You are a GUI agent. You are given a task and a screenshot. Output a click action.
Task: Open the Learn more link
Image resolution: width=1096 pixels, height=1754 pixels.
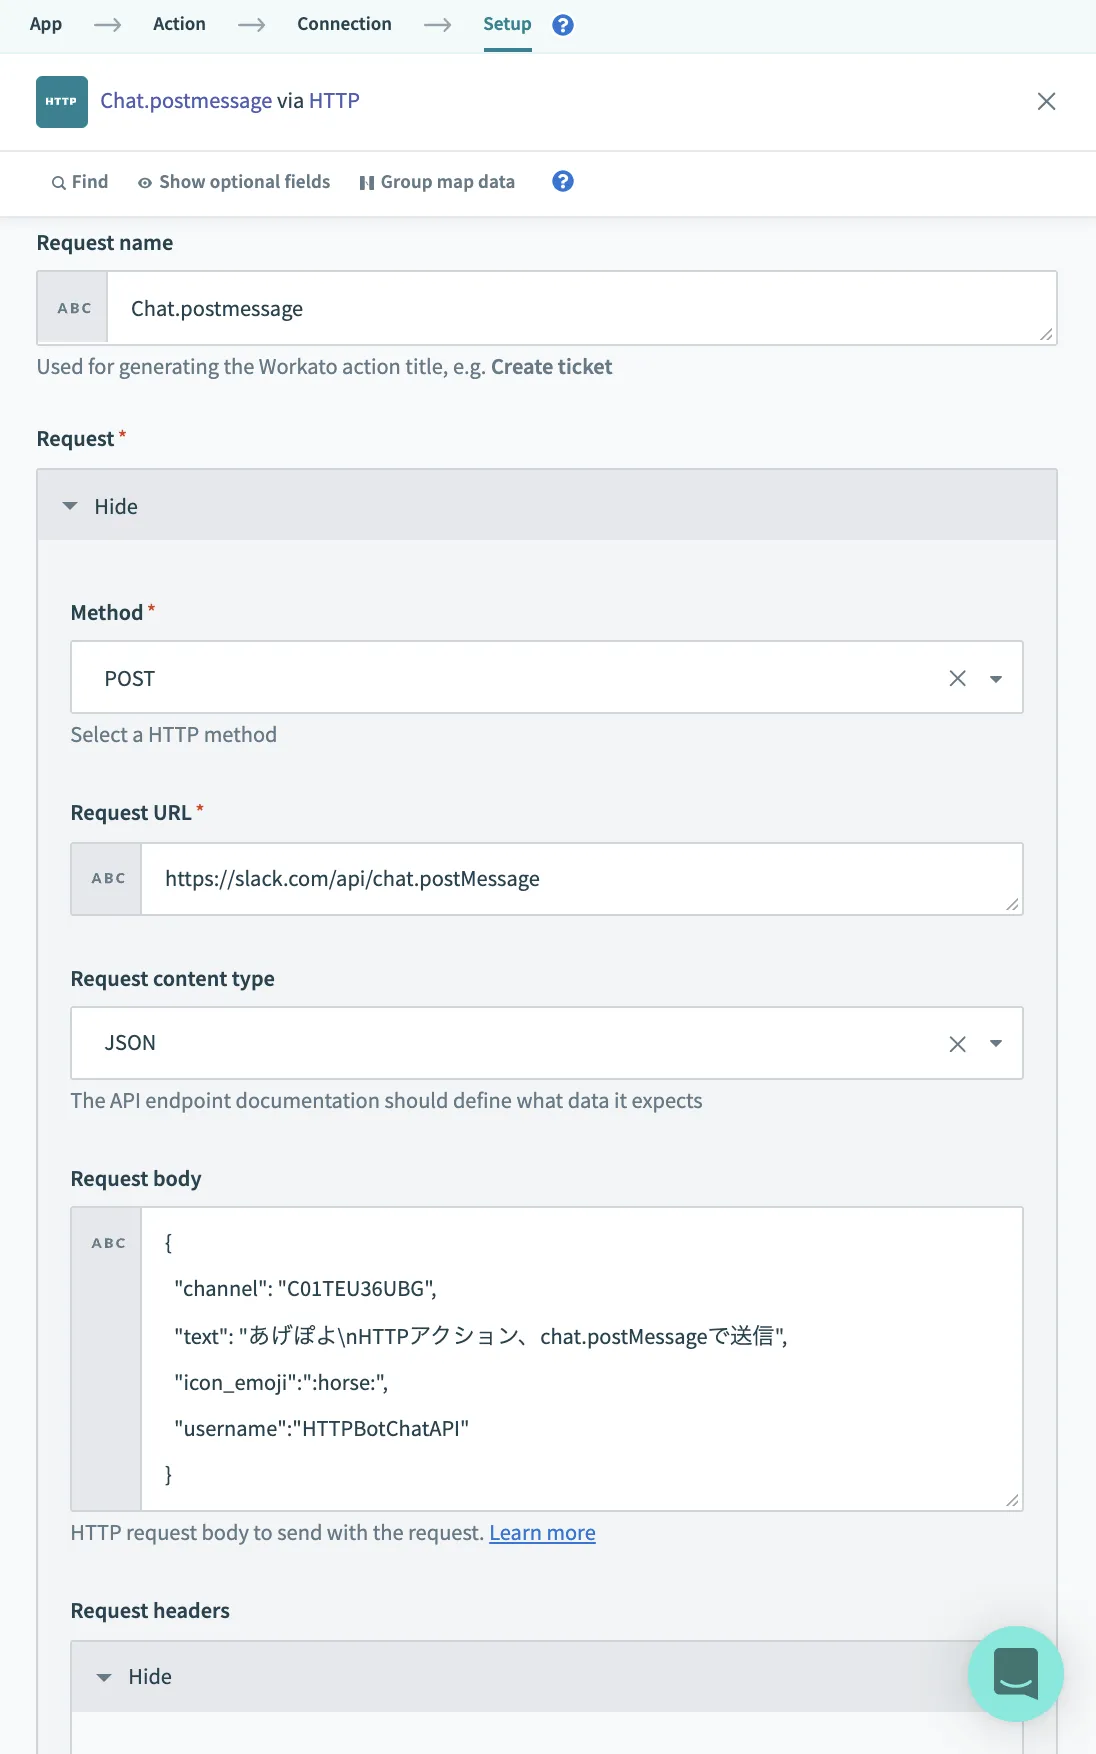click(x=542, y=1533)
